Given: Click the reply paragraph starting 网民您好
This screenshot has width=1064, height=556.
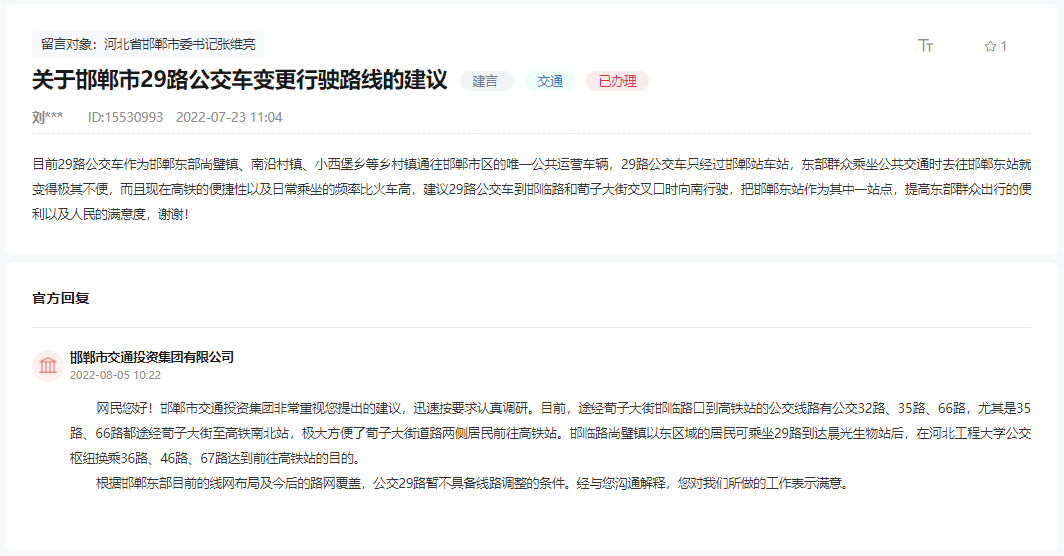Looking at the screenshot, I should 550,433.
